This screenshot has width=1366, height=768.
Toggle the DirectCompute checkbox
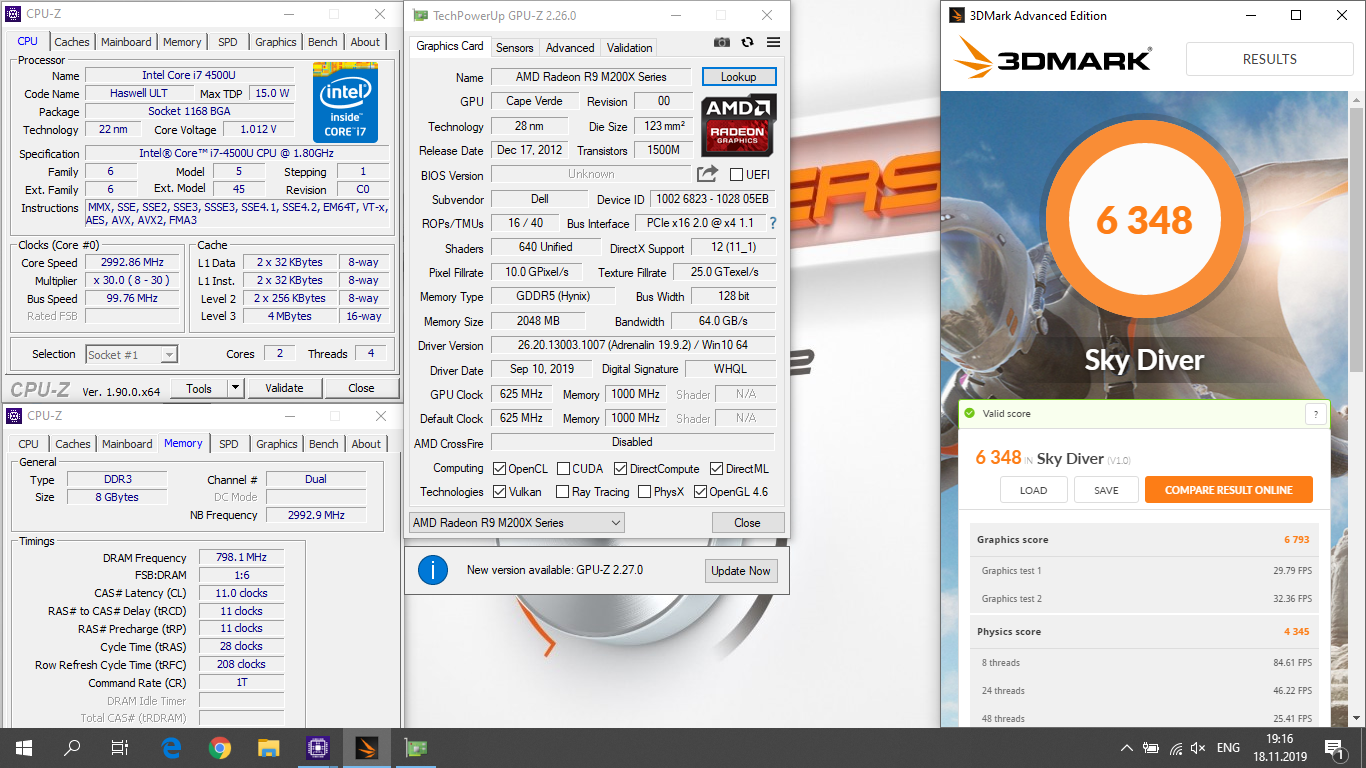pyautogui.click(x=620, y=468)
